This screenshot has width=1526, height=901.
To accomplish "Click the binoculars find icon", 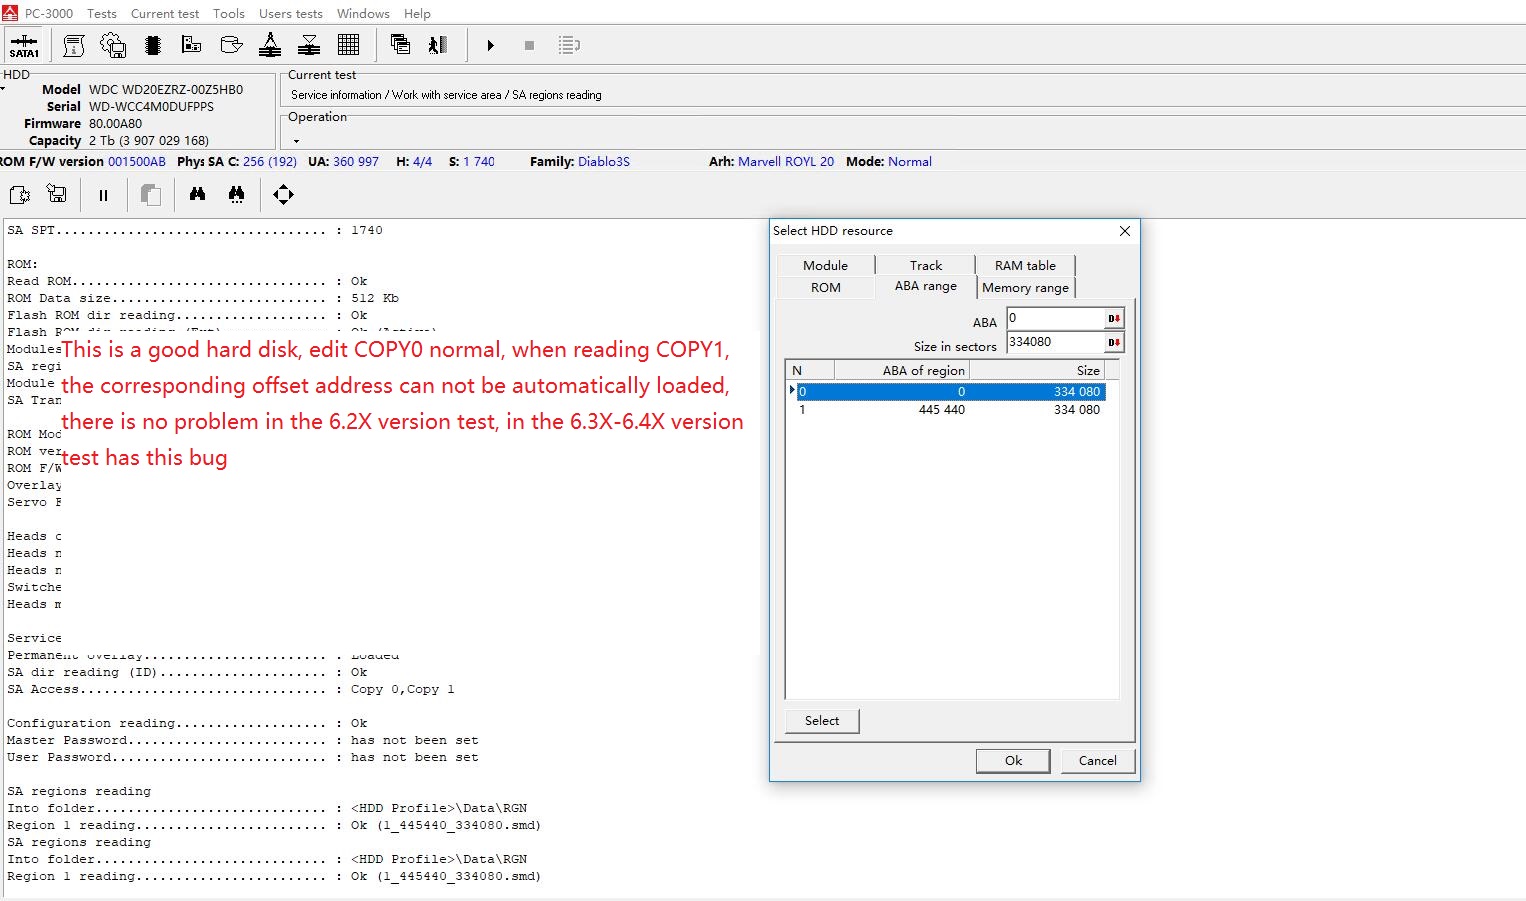I will point(197,194).
